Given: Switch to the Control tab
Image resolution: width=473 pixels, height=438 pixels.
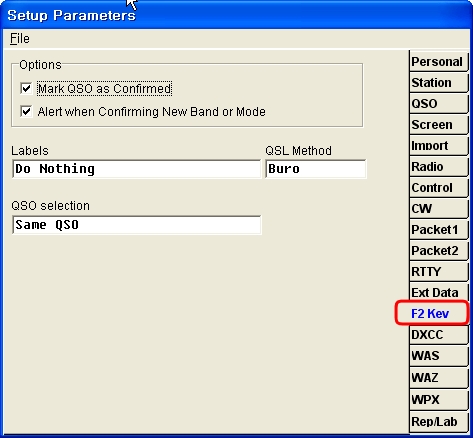Looking at the screenshot, I should [439, 187].
